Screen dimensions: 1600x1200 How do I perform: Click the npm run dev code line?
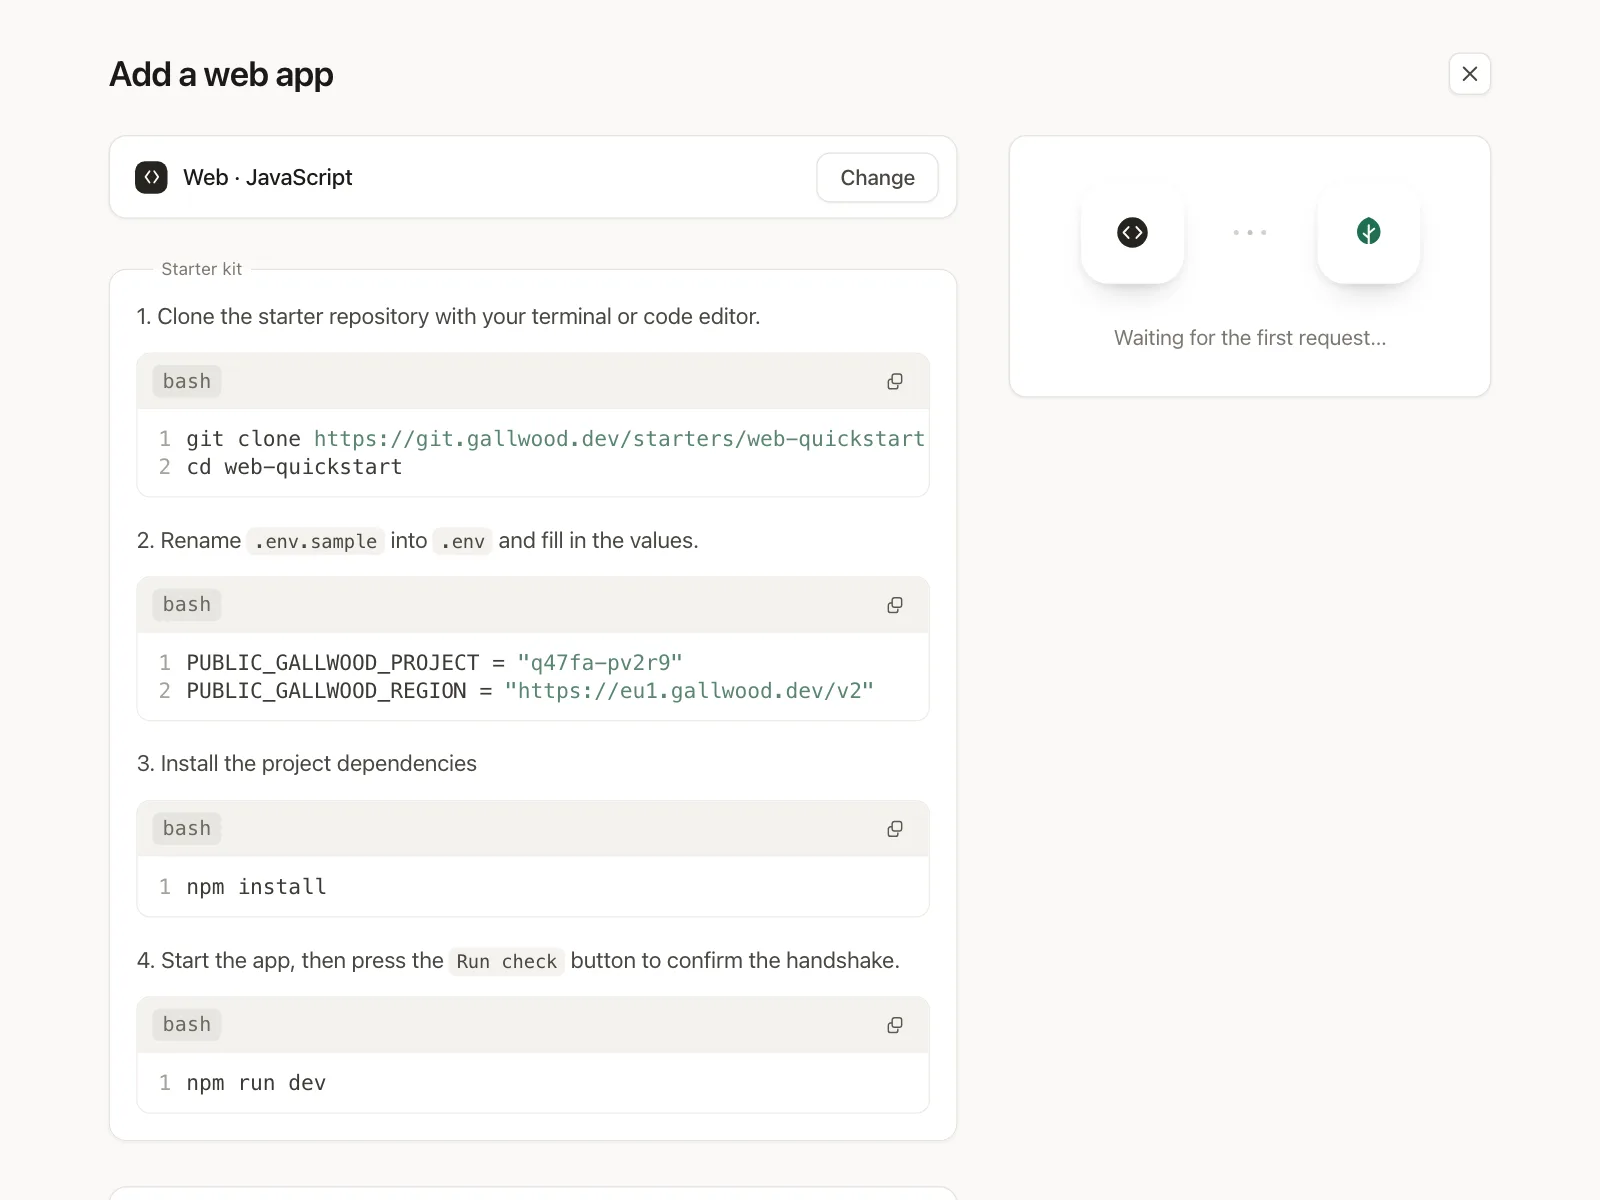[x=256, y=1083]
